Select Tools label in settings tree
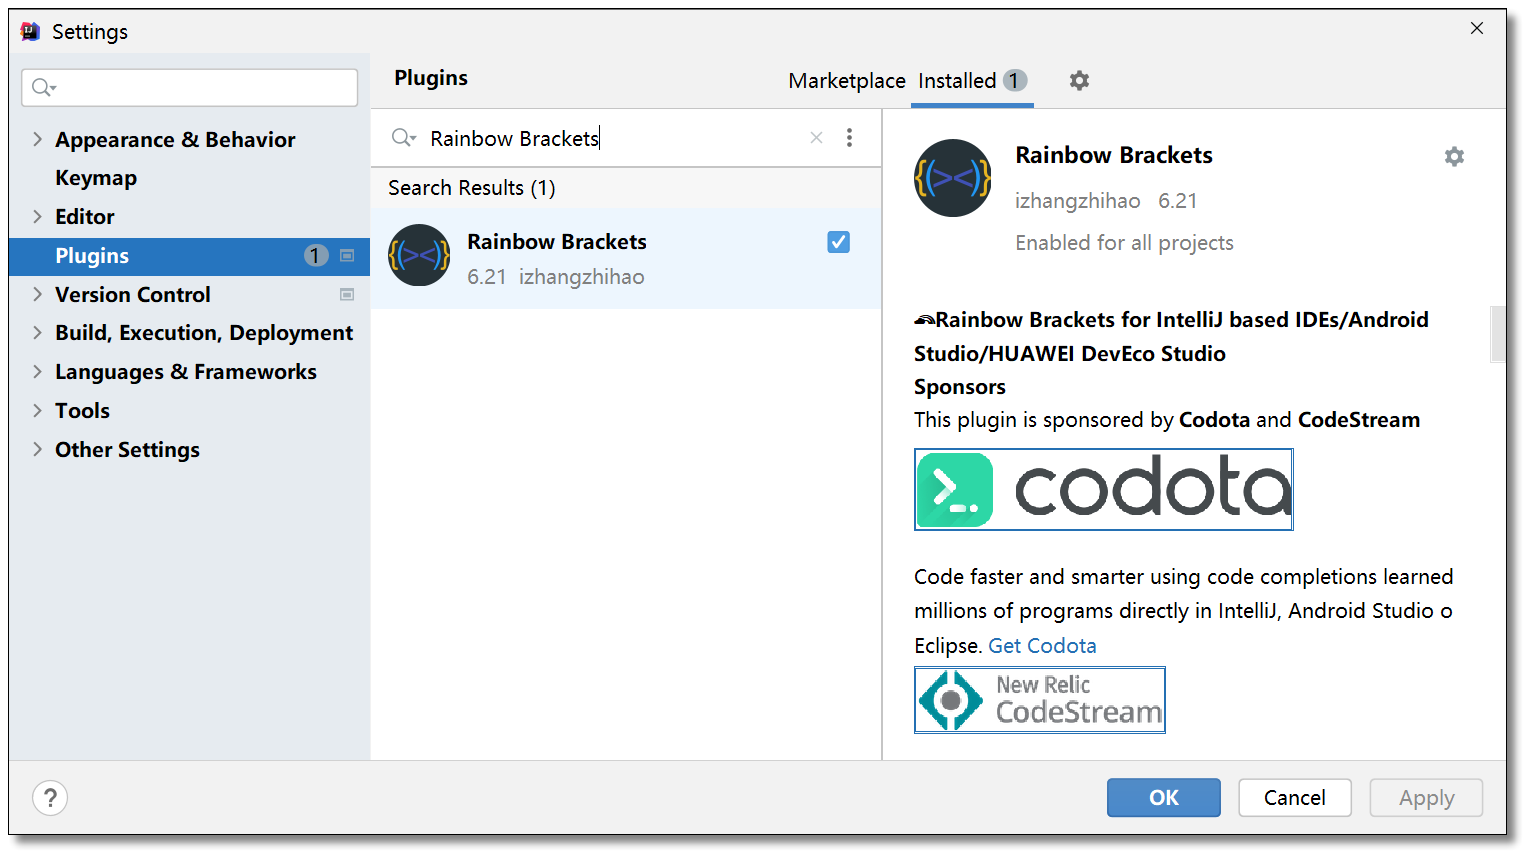Viewport: 1523px width, 851px height. pyautogui.click(x=82, y=411)
